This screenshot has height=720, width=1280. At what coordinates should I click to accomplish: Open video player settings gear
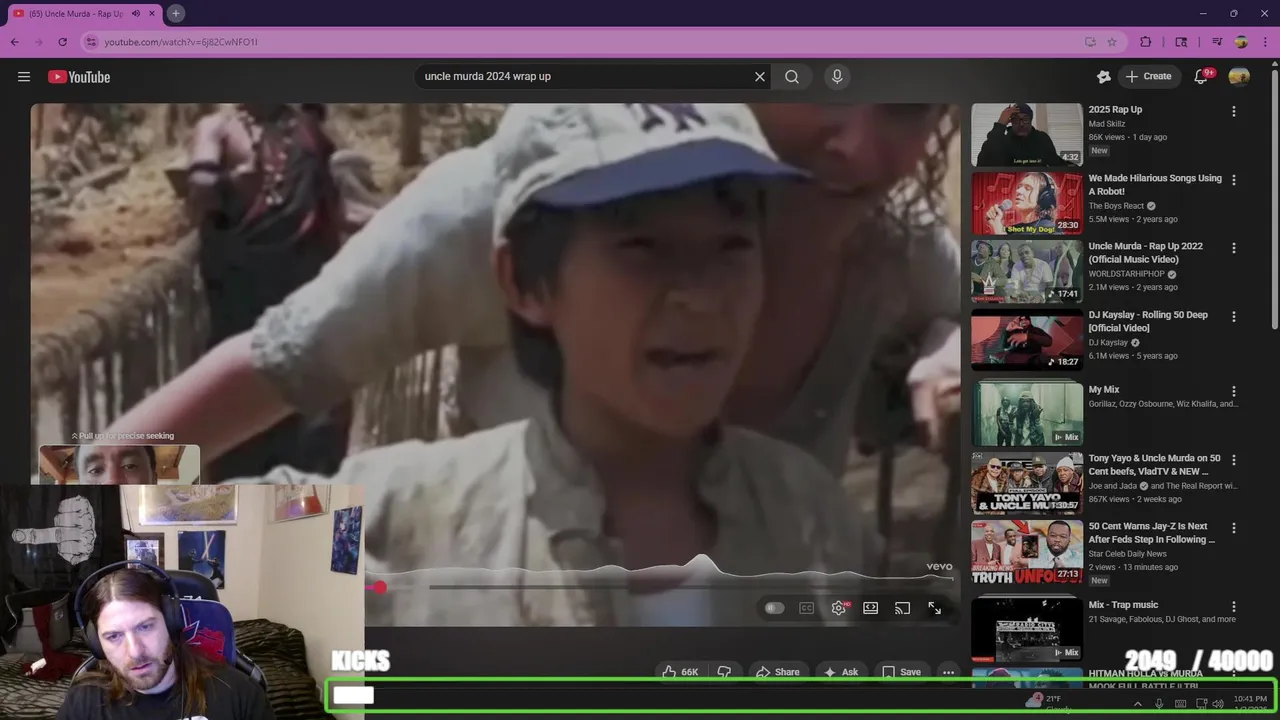pyautogui.click(x=839, y=608)
